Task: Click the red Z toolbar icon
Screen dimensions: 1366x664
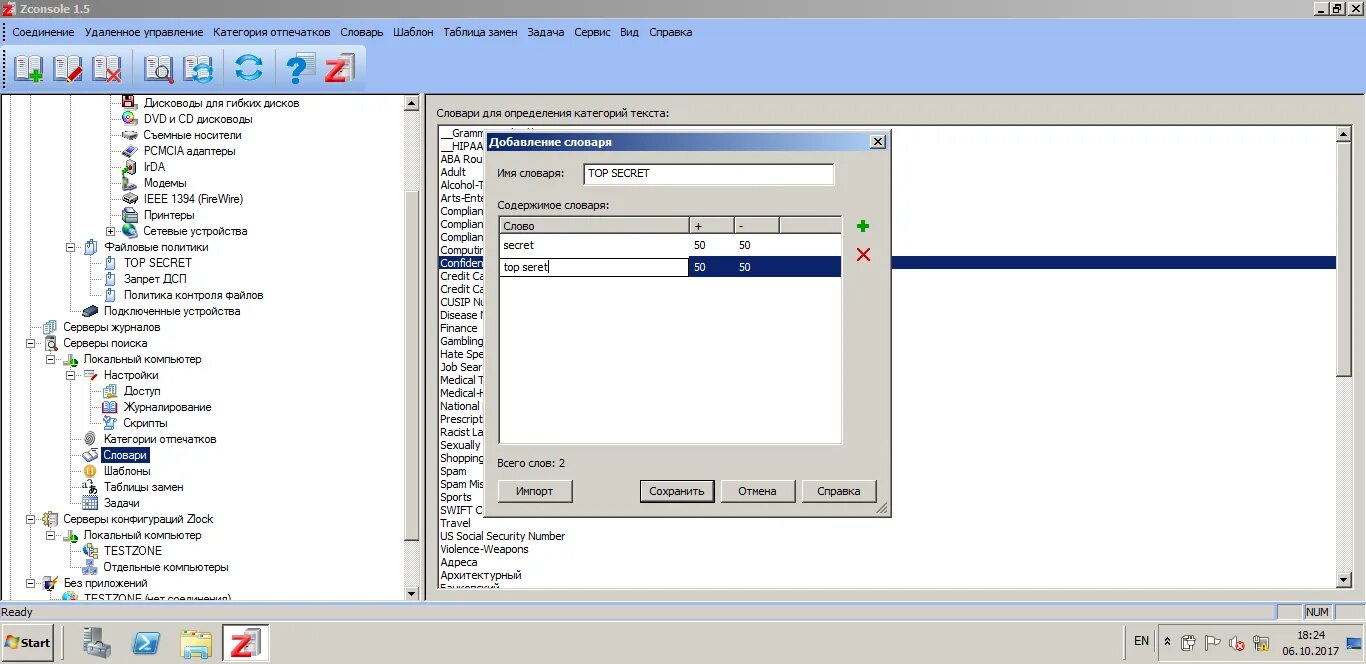Action: 339,69
